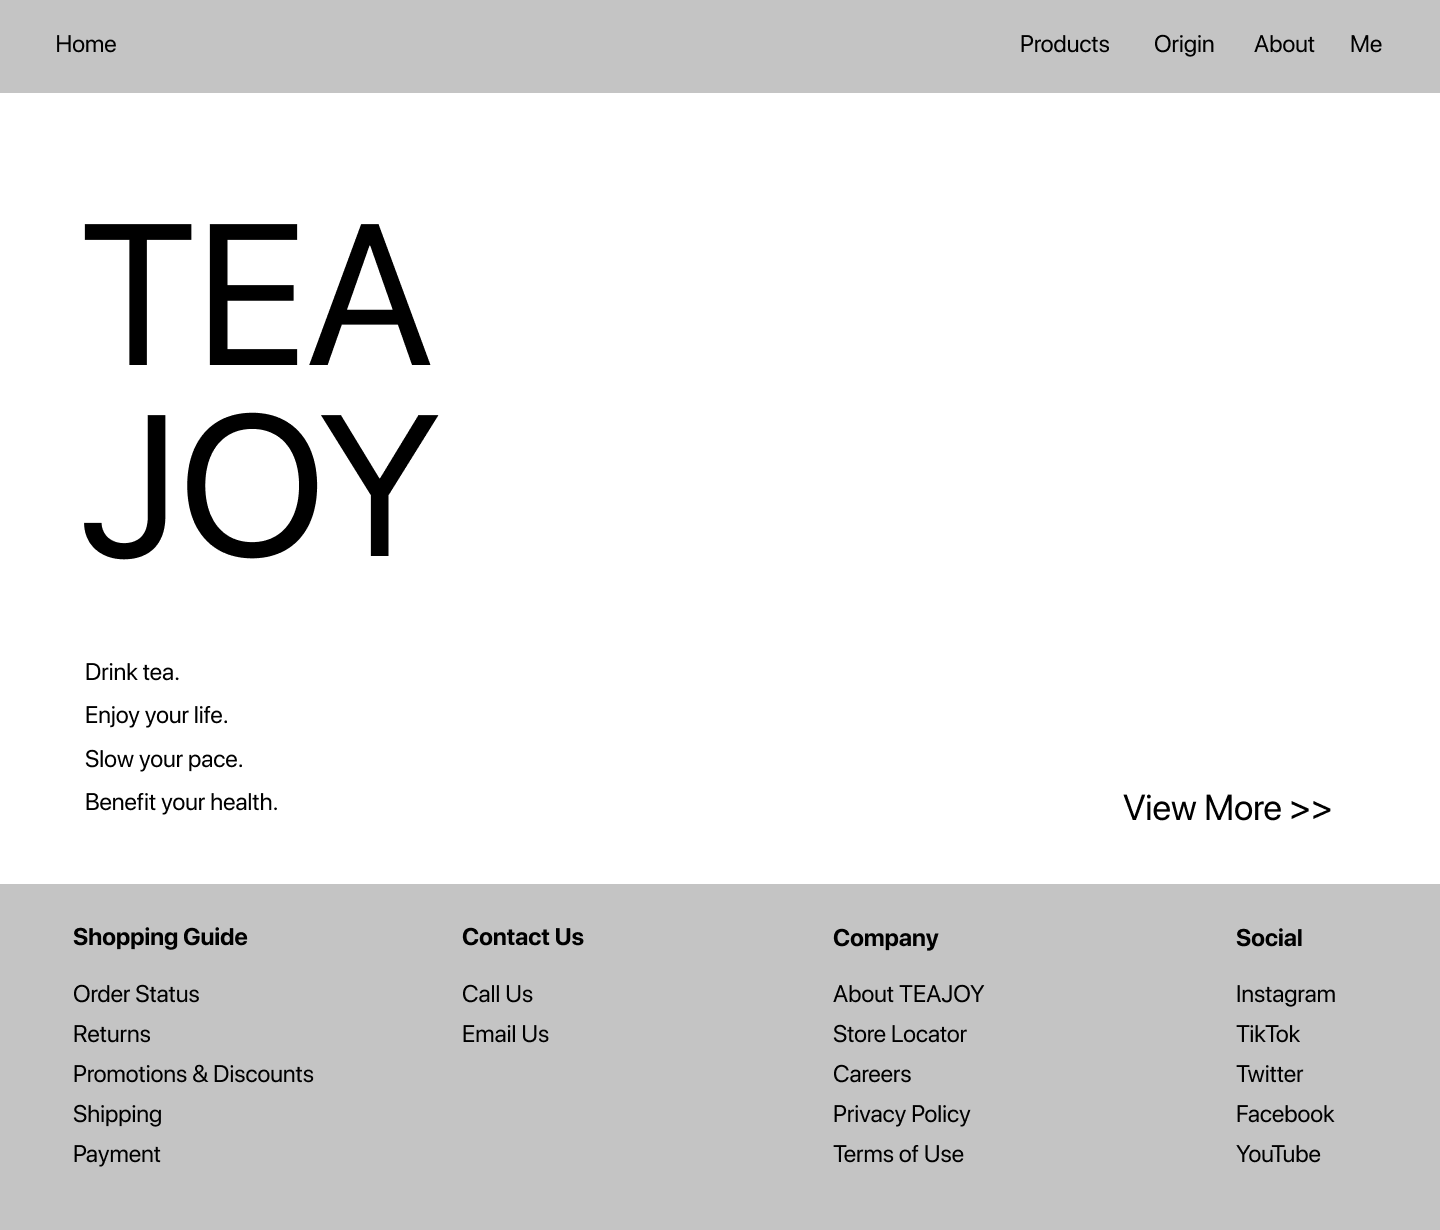Click the View More >> link
1440x1230 pixels.
click(1226, 808)
